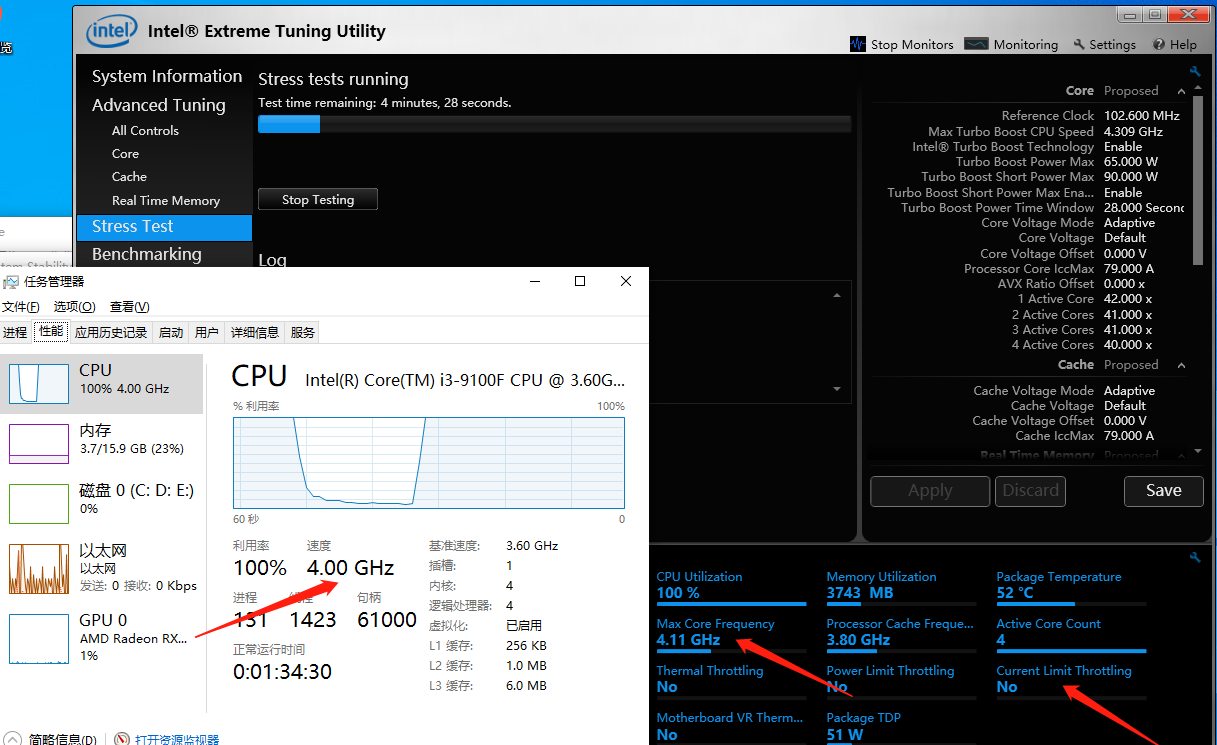The height and width of the screenshot is (745, 1217).
Task: Open Settings wrench in Intel XTU
Action: point(1079,44)
